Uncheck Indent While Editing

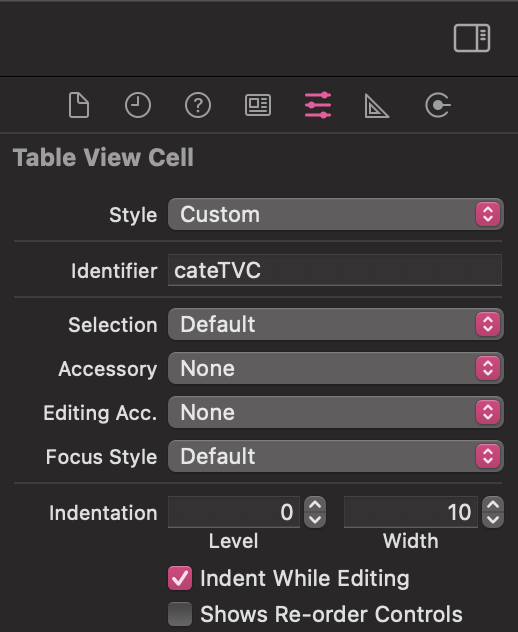coord(180,578)
